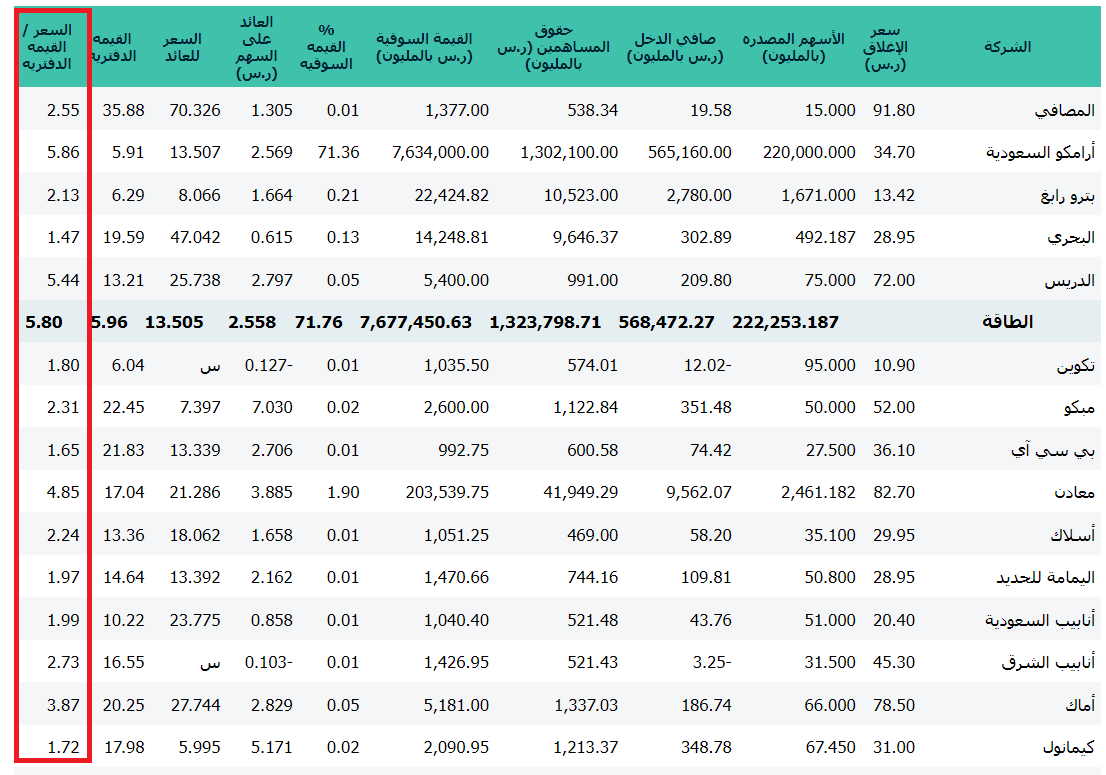This screenshot has width=1106, height=775.
Task: Select company name اليمامة للحديد
Action: click(1045, 578)
